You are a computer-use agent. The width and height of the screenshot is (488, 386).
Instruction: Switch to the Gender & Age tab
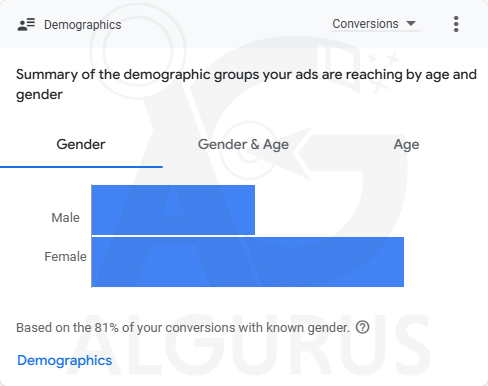243,145
